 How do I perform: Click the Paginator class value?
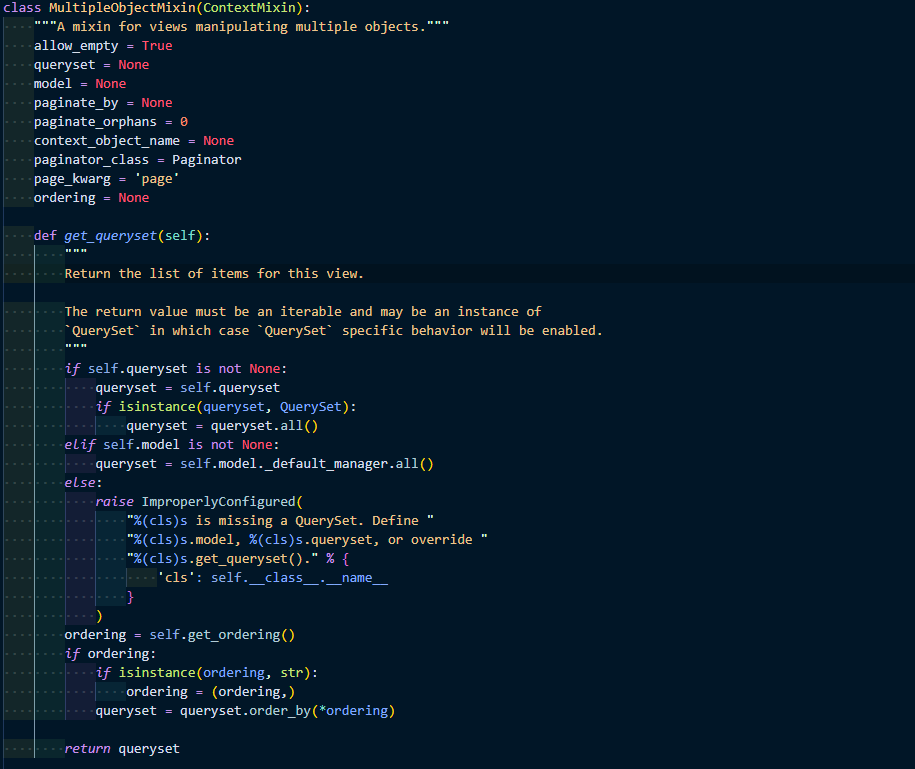tap(207, 160)
